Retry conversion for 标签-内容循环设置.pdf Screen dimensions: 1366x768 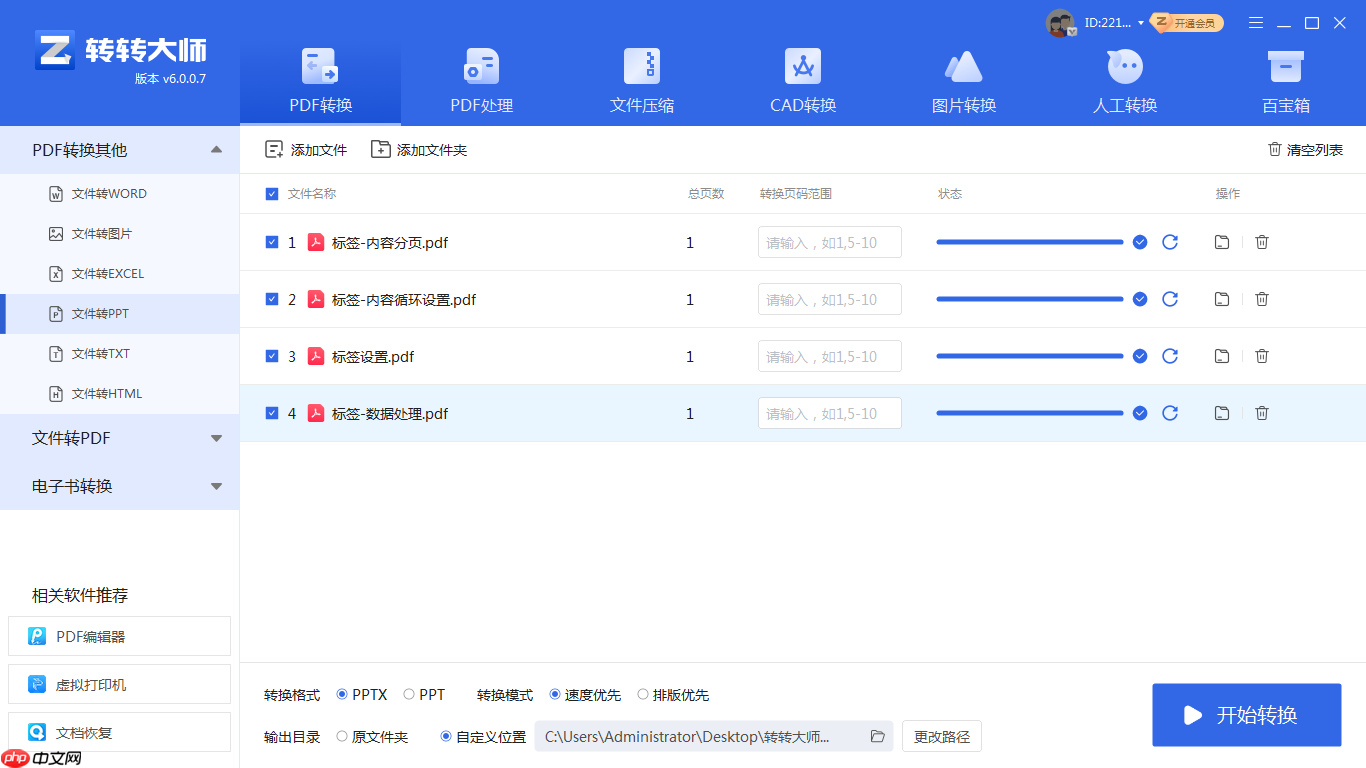click(1170, 299)
